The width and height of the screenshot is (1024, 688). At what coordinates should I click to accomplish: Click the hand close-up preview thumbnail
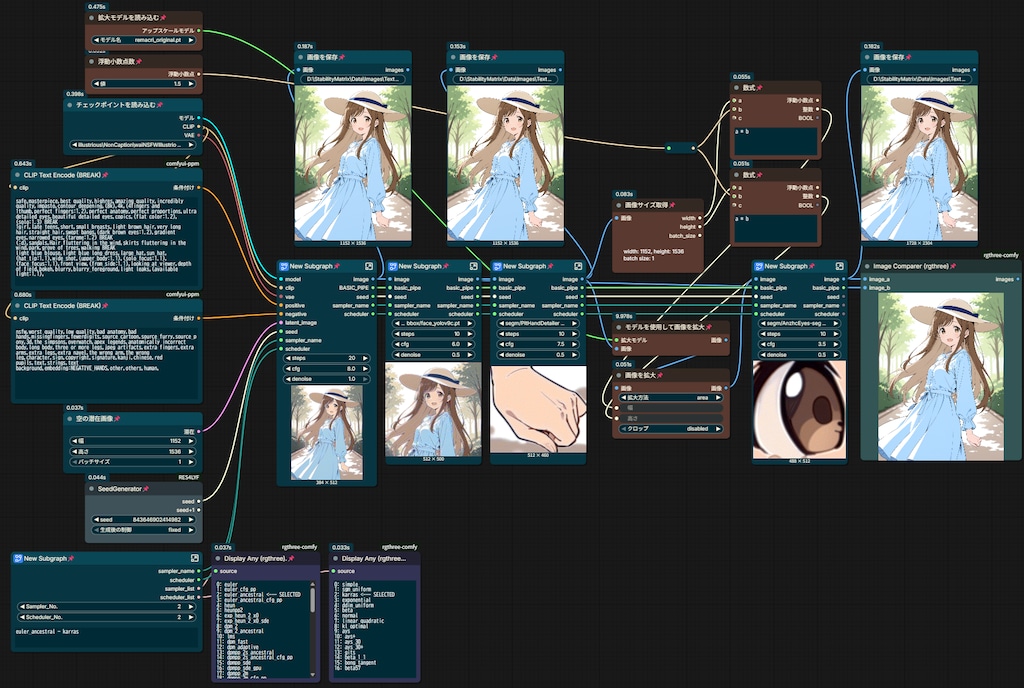(538, 409)
